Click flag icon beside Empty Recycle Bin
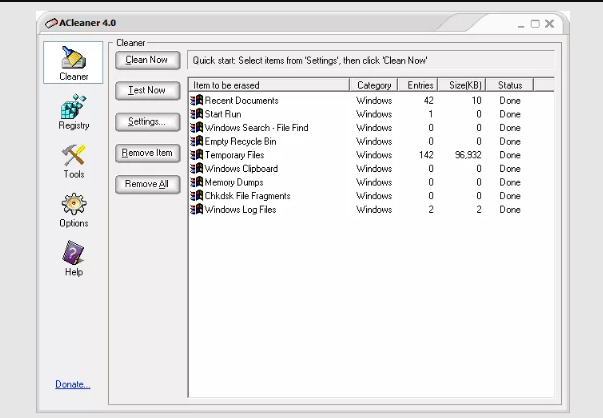603x418 pixels. 197,141
